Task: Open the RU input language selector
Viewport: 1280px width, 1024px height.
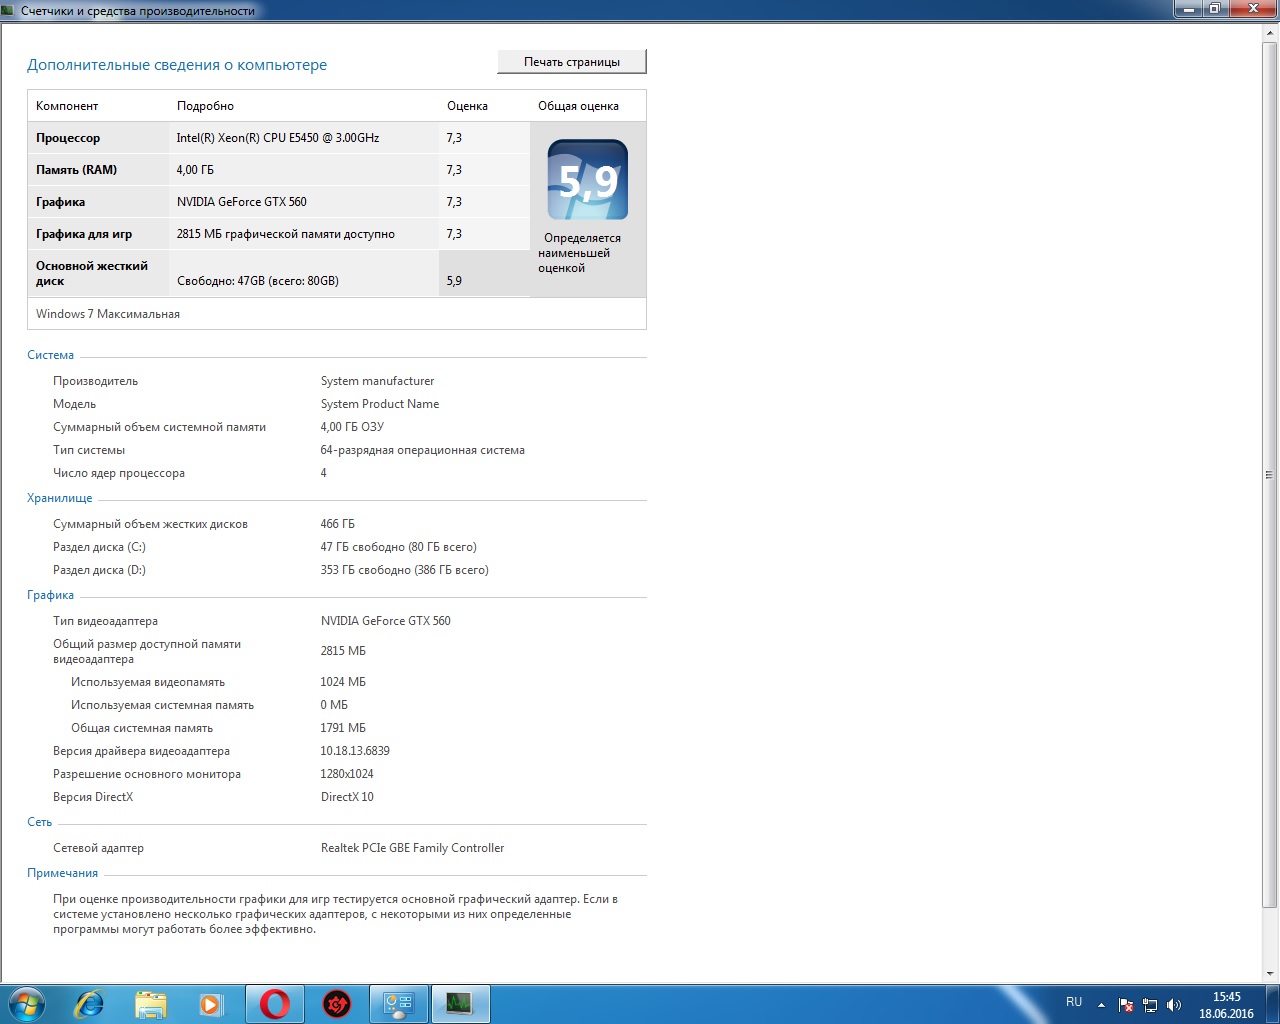Action: (1074, 1002)
